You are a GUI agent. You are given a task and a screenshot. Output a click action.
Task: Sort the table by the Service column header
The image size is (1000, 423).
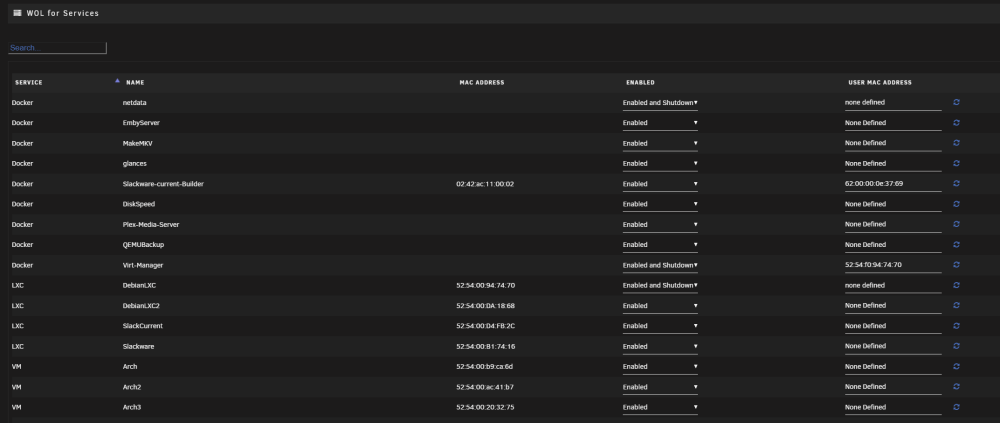pyautogui.click(x=29, y=82)
